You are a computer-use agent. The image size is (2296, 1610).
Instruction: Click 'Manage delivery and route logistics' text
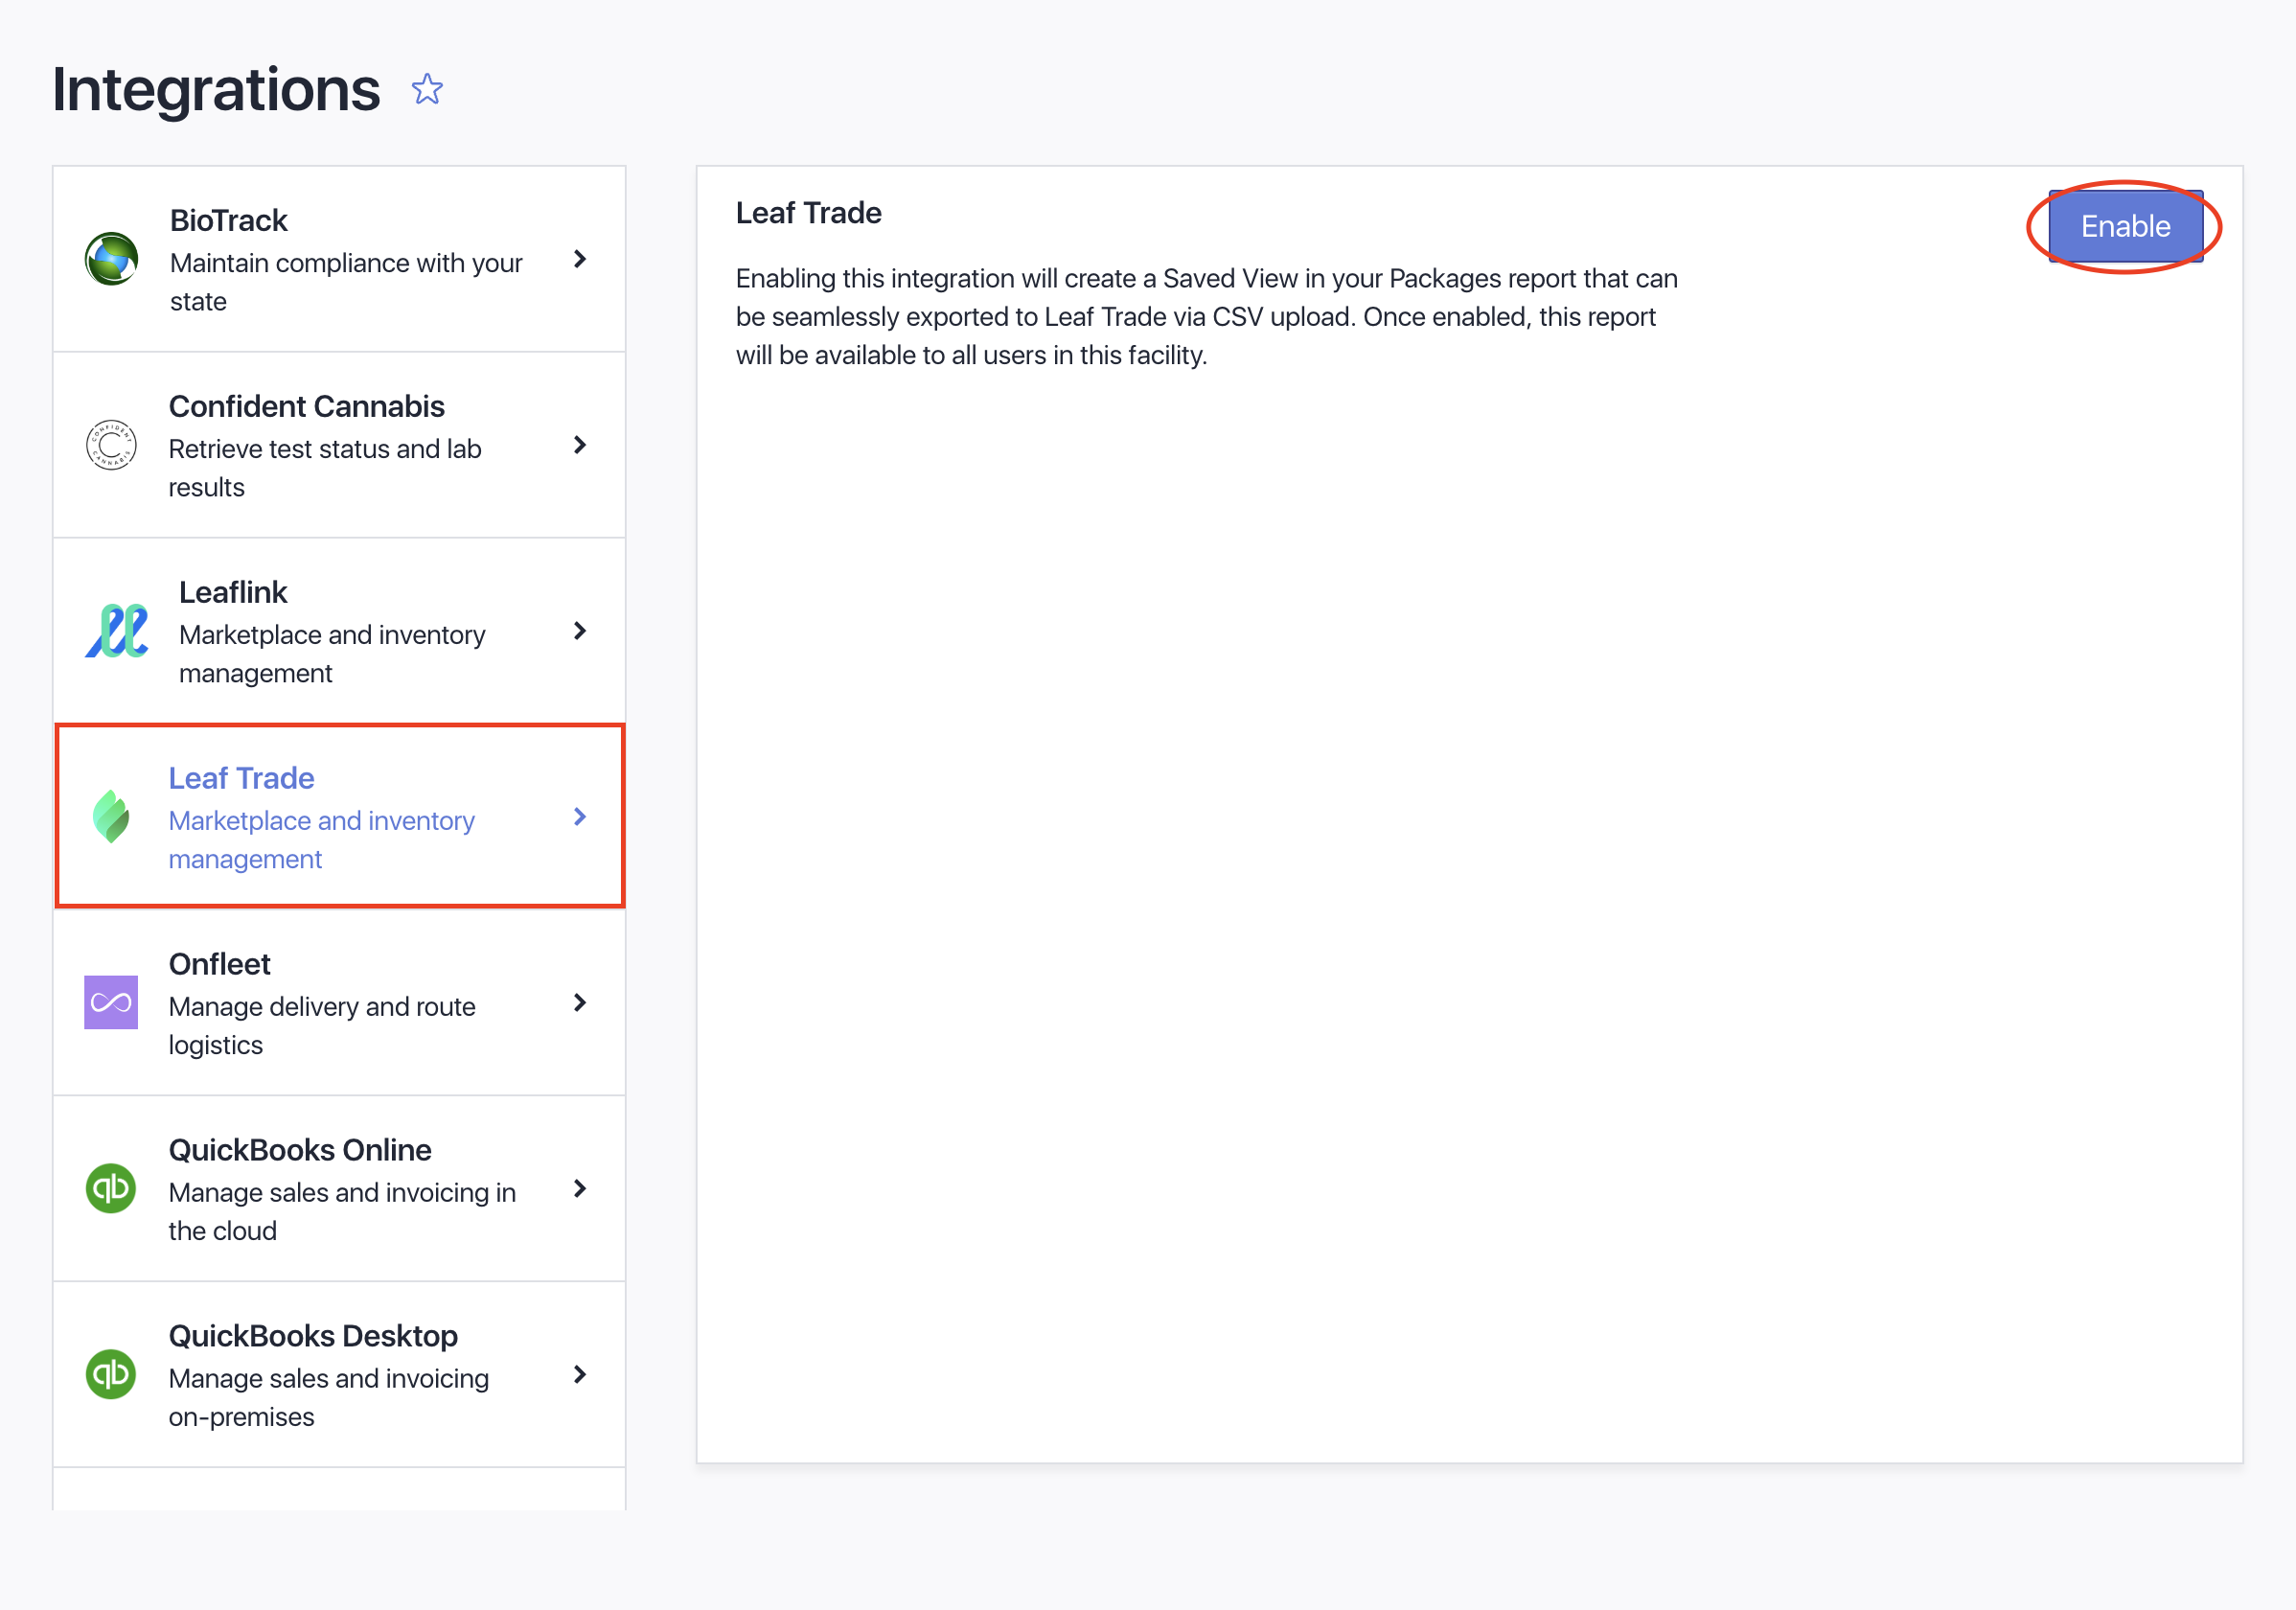tap(322, 1025)
